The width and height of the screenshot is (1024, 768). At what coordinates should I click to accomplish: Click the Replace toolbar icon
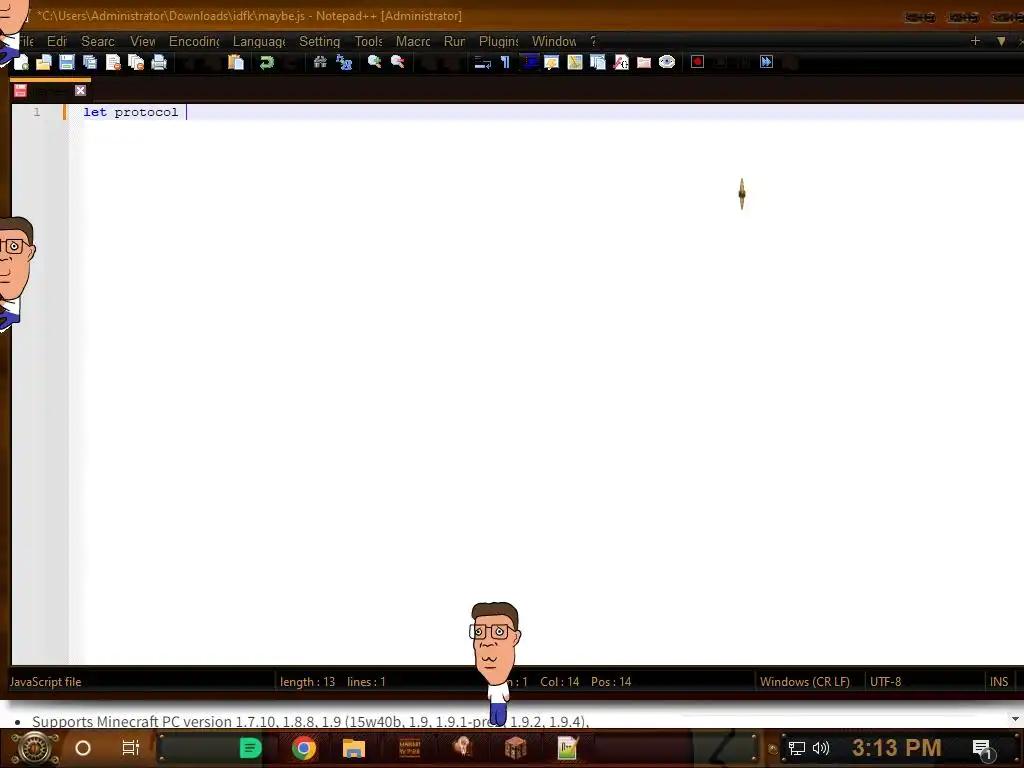pos(344,62)
